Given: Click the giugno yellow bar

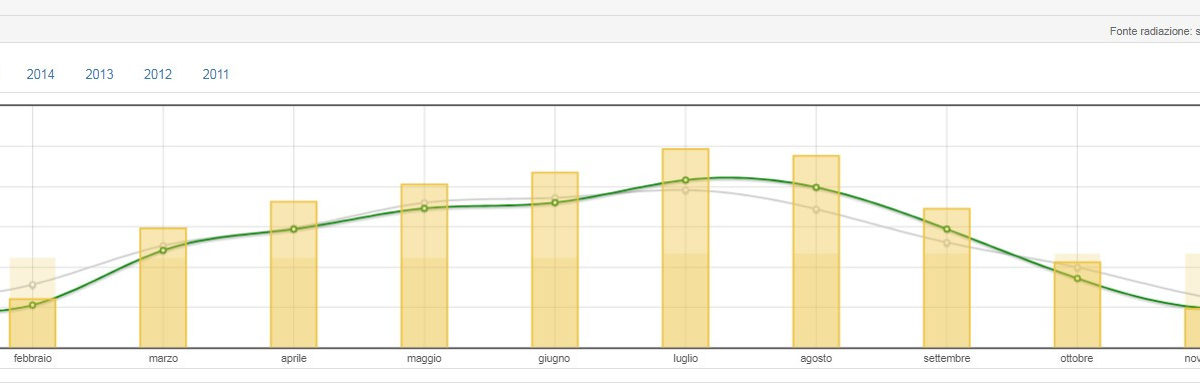Looking at the screenshot, I should pos(555,260).
